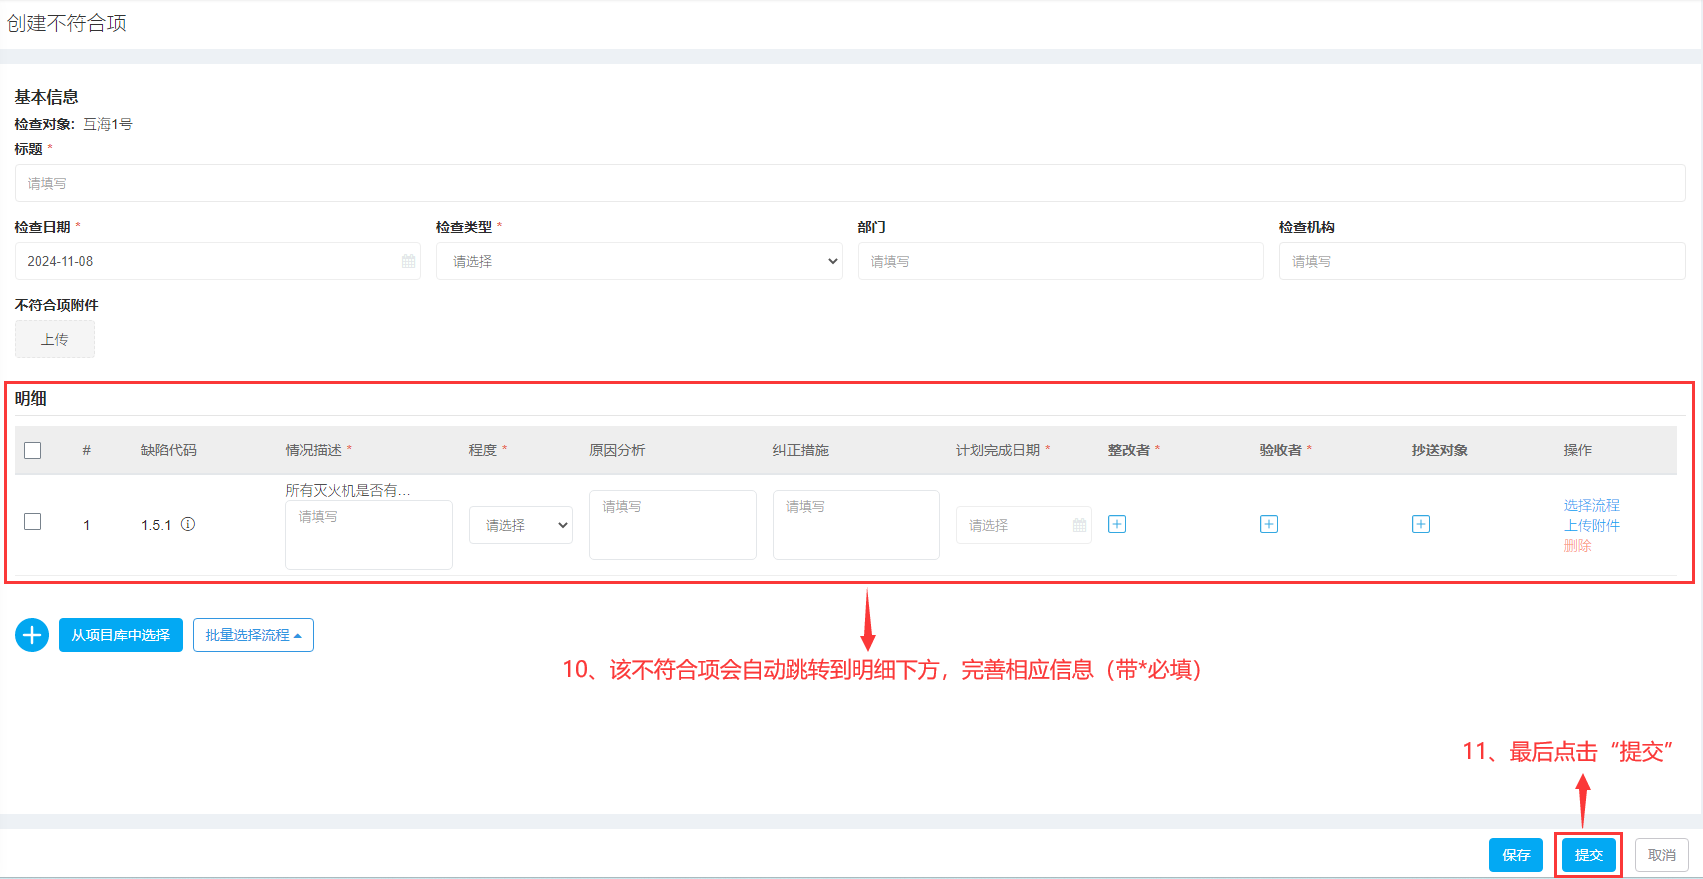1703x879 pixels.
Task: Add a recipient under 抄送对象 column
Action: (1421, 524)
